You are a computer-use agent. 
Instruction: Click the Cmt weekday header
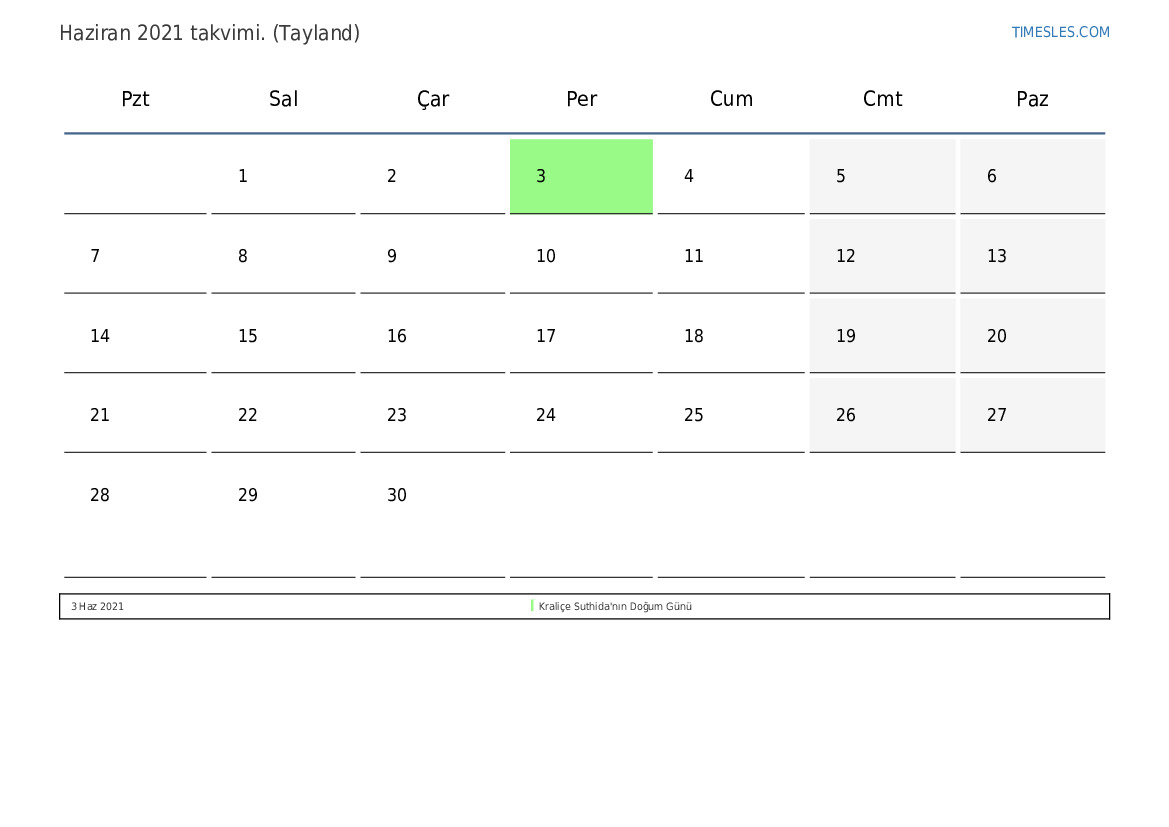[x=882, y=99]
